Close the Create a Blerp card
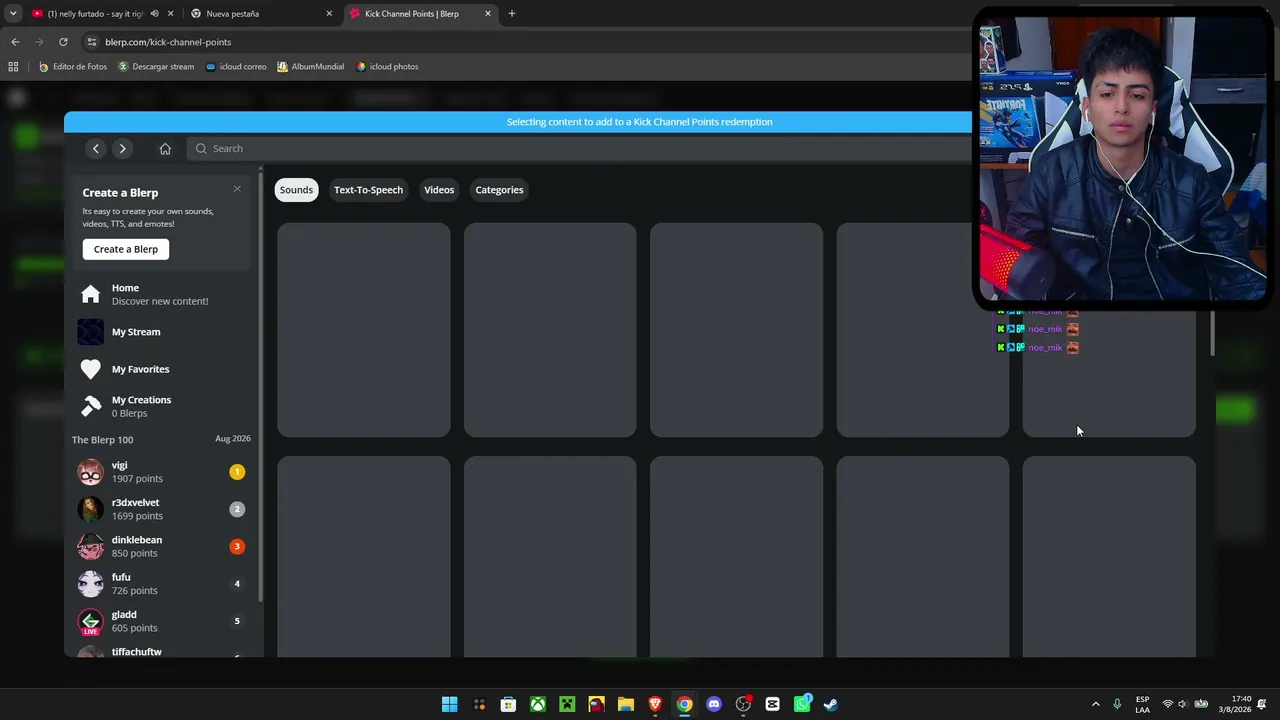This screenshot has width=1280, height=720. click(237, 189)
